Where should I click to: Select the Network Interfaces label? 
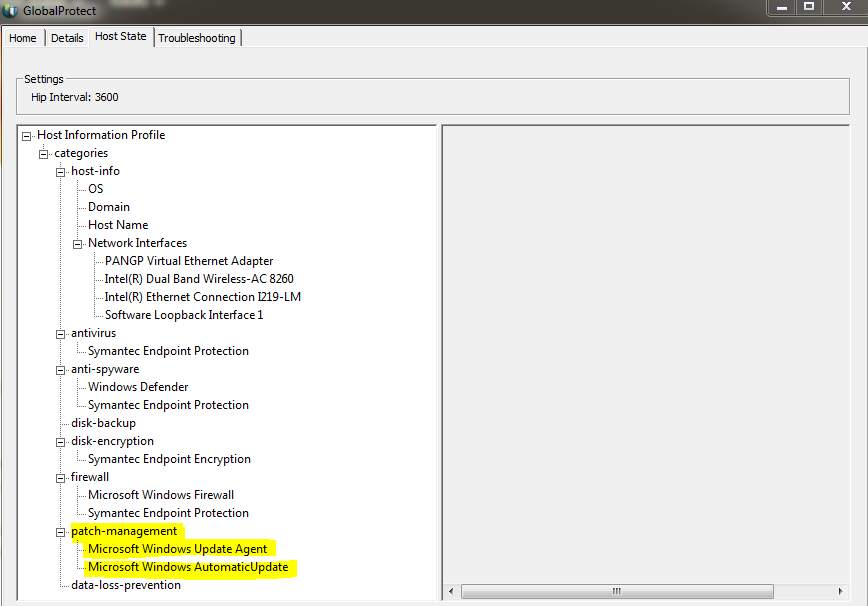137,243
